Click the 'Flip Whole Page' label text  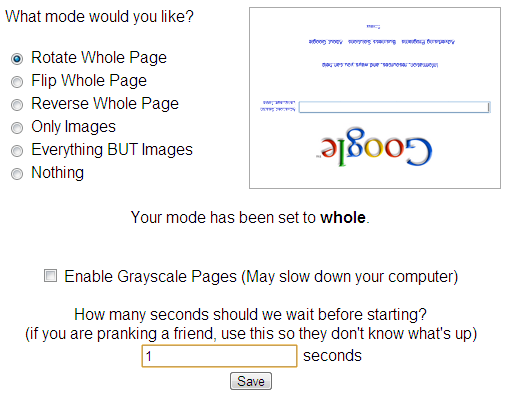[89, 81]
